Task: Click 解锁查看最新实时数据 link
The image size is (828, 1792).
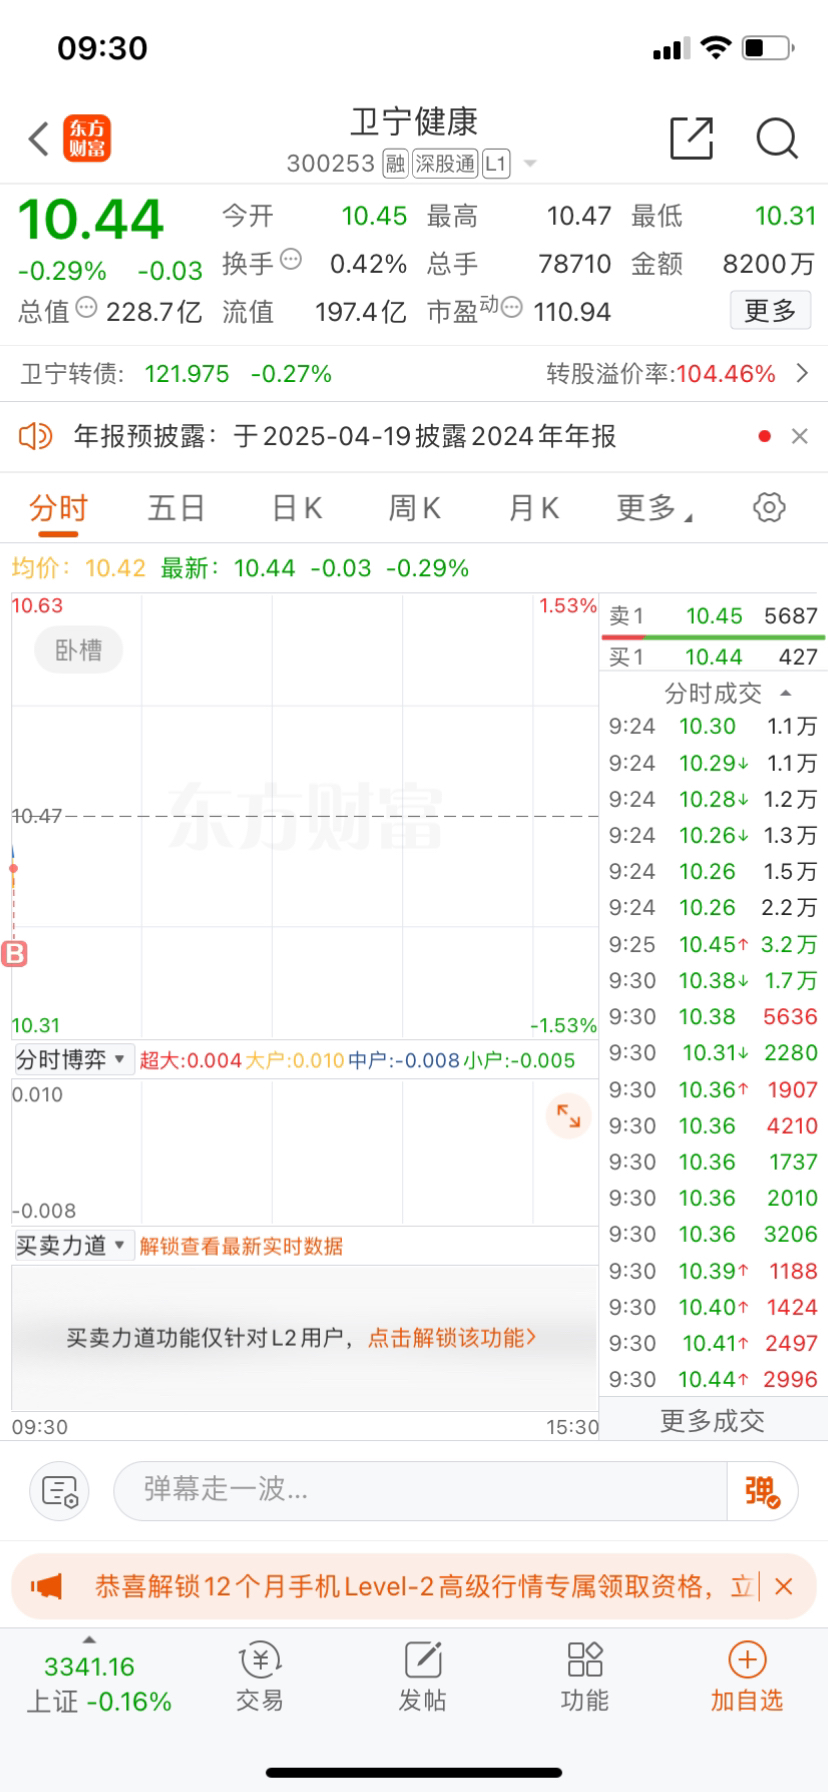Action: [241, 1246]
